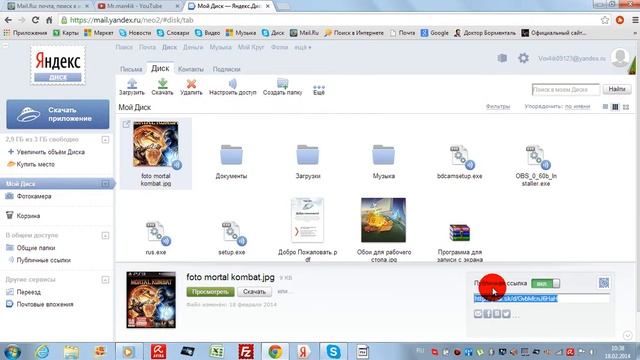Change sort order по имени

point(577,107)
